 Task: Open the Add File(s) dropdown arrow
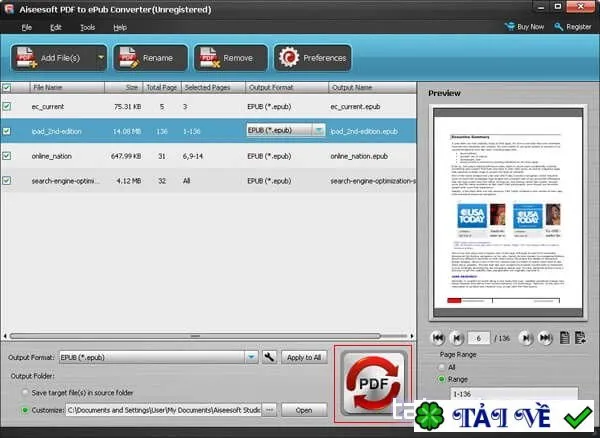101,58
